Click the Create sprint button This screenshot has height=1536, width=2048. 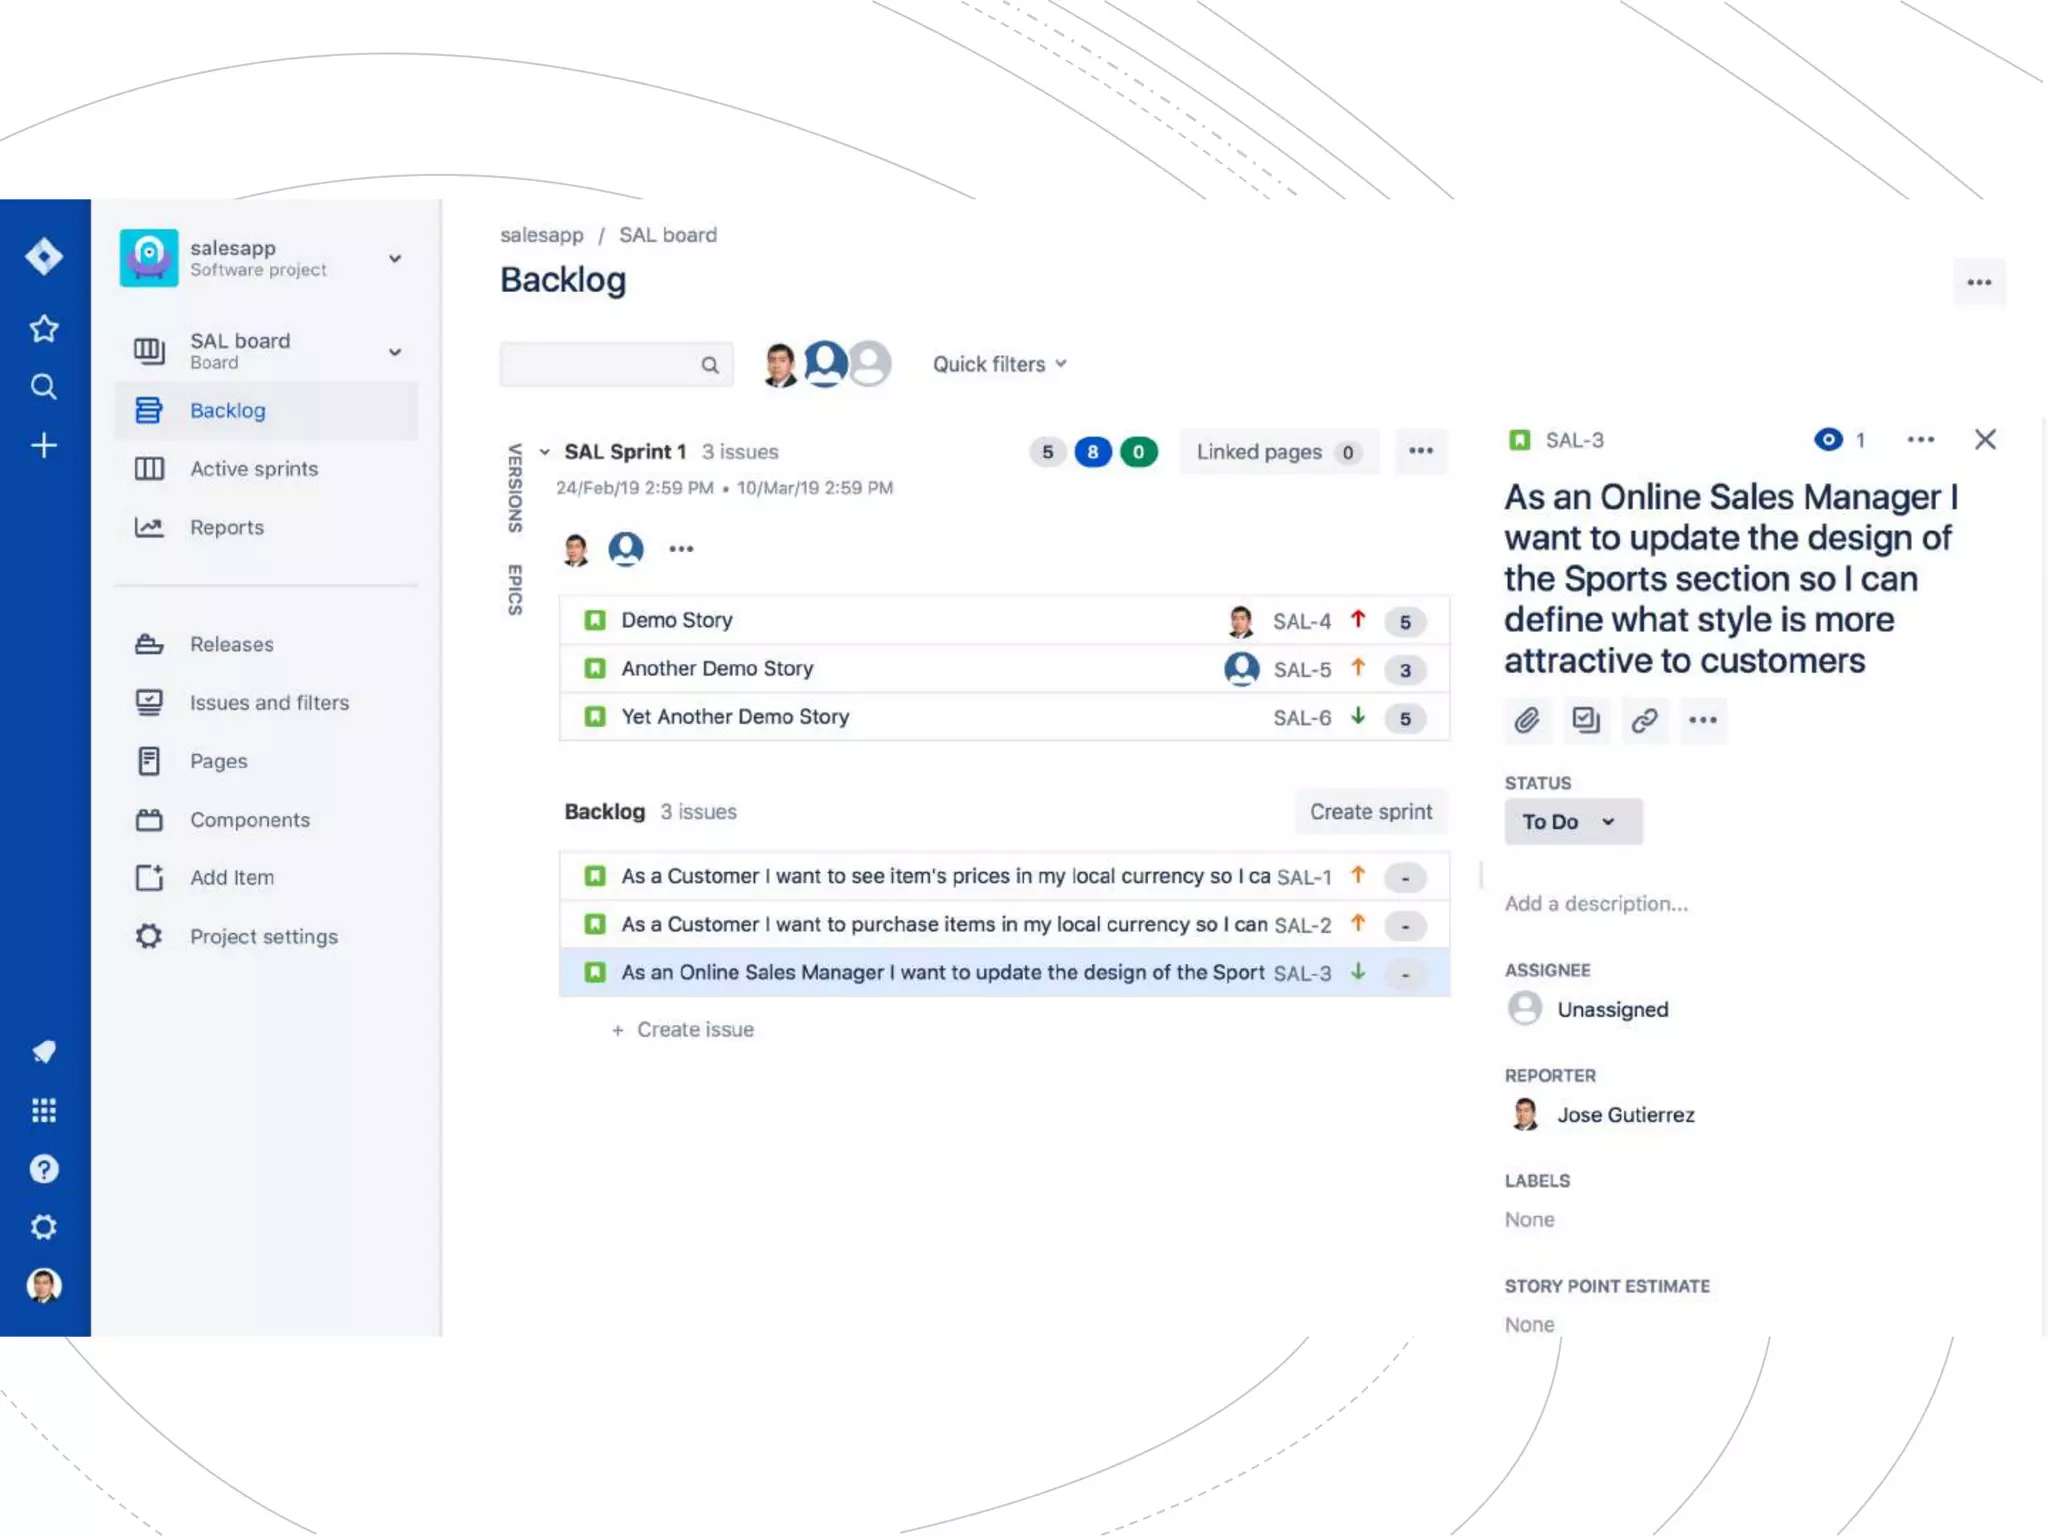pos(1370,812)
